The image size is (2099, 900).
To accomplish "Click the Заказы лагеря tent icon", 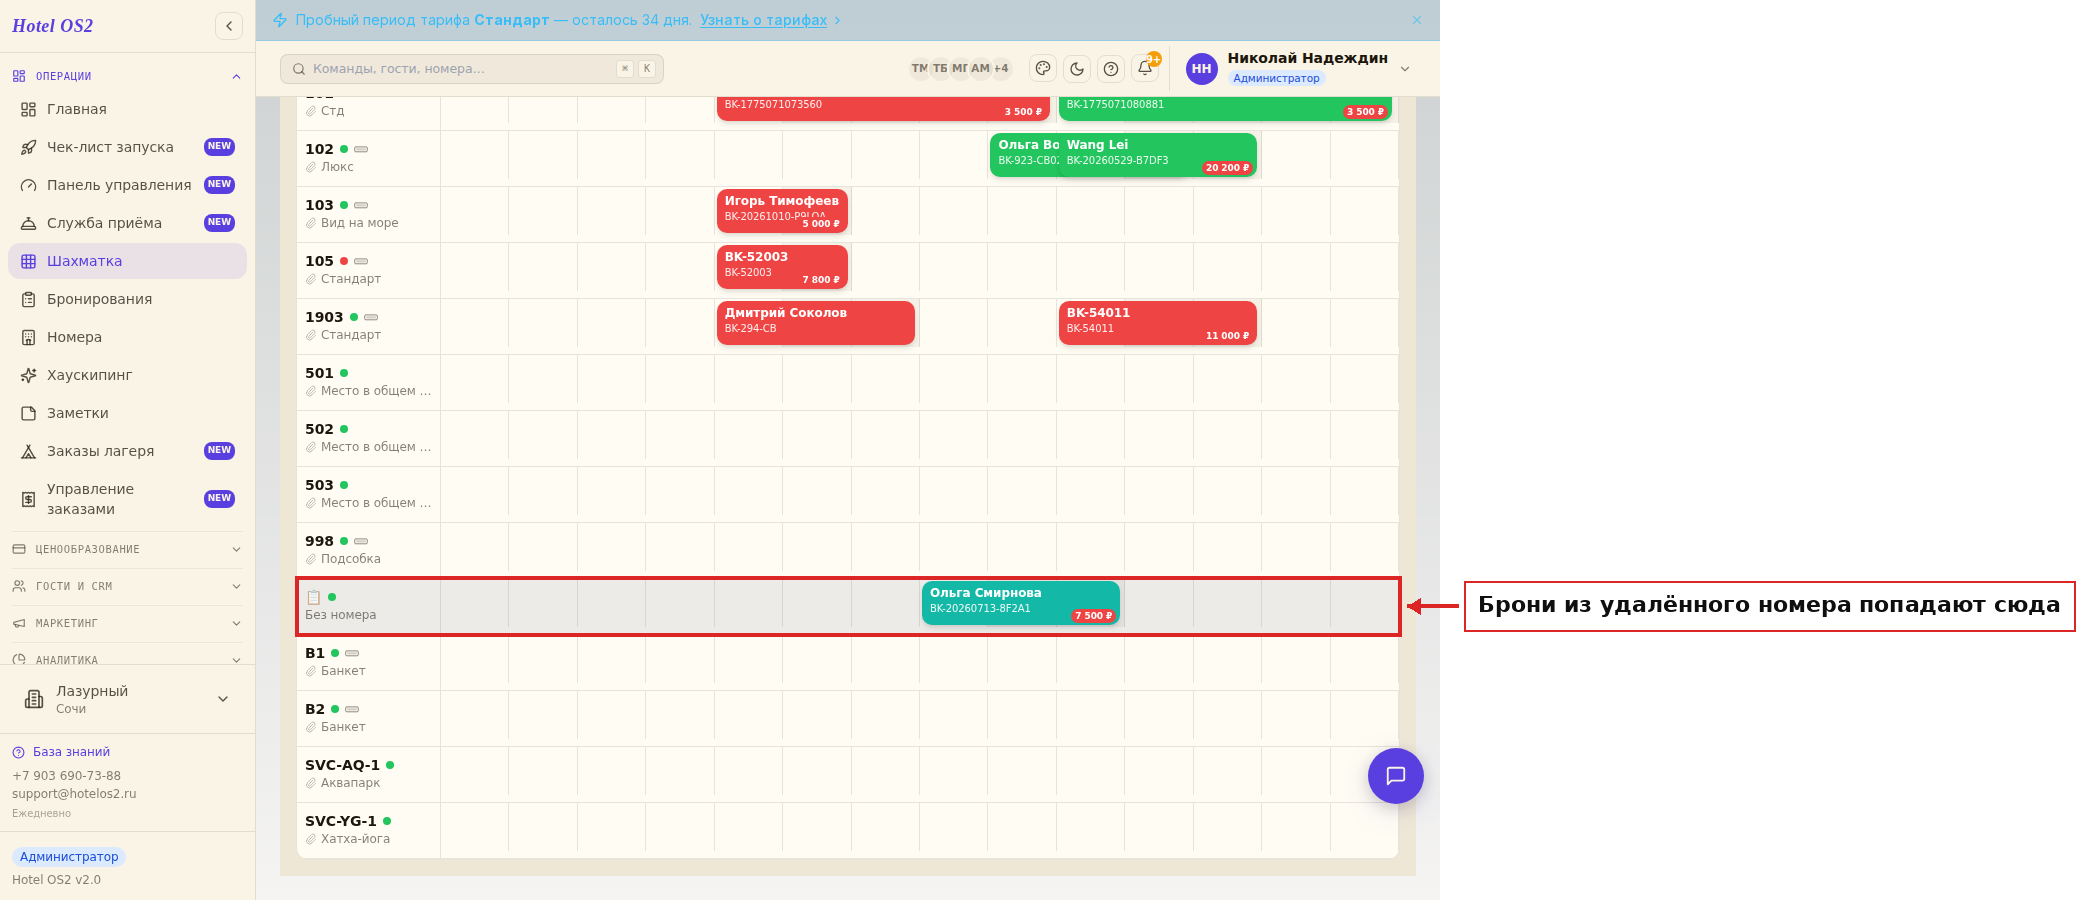I will (x=29, y=451).
